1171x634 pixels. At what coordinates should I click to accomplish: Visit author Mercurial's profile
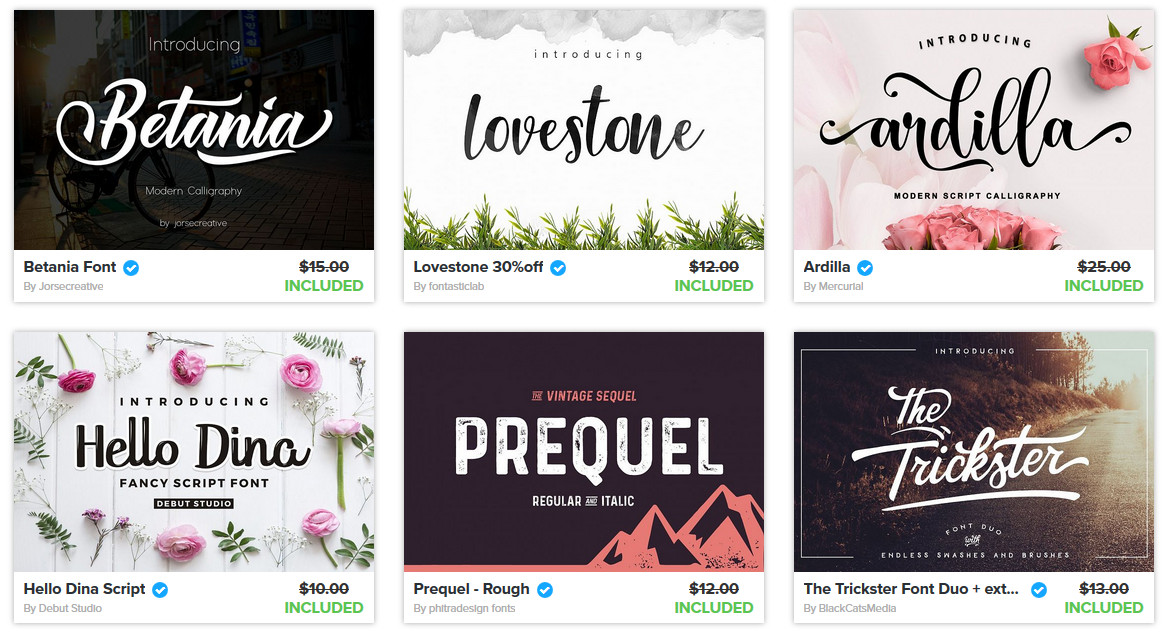click(x=833, y=286)
